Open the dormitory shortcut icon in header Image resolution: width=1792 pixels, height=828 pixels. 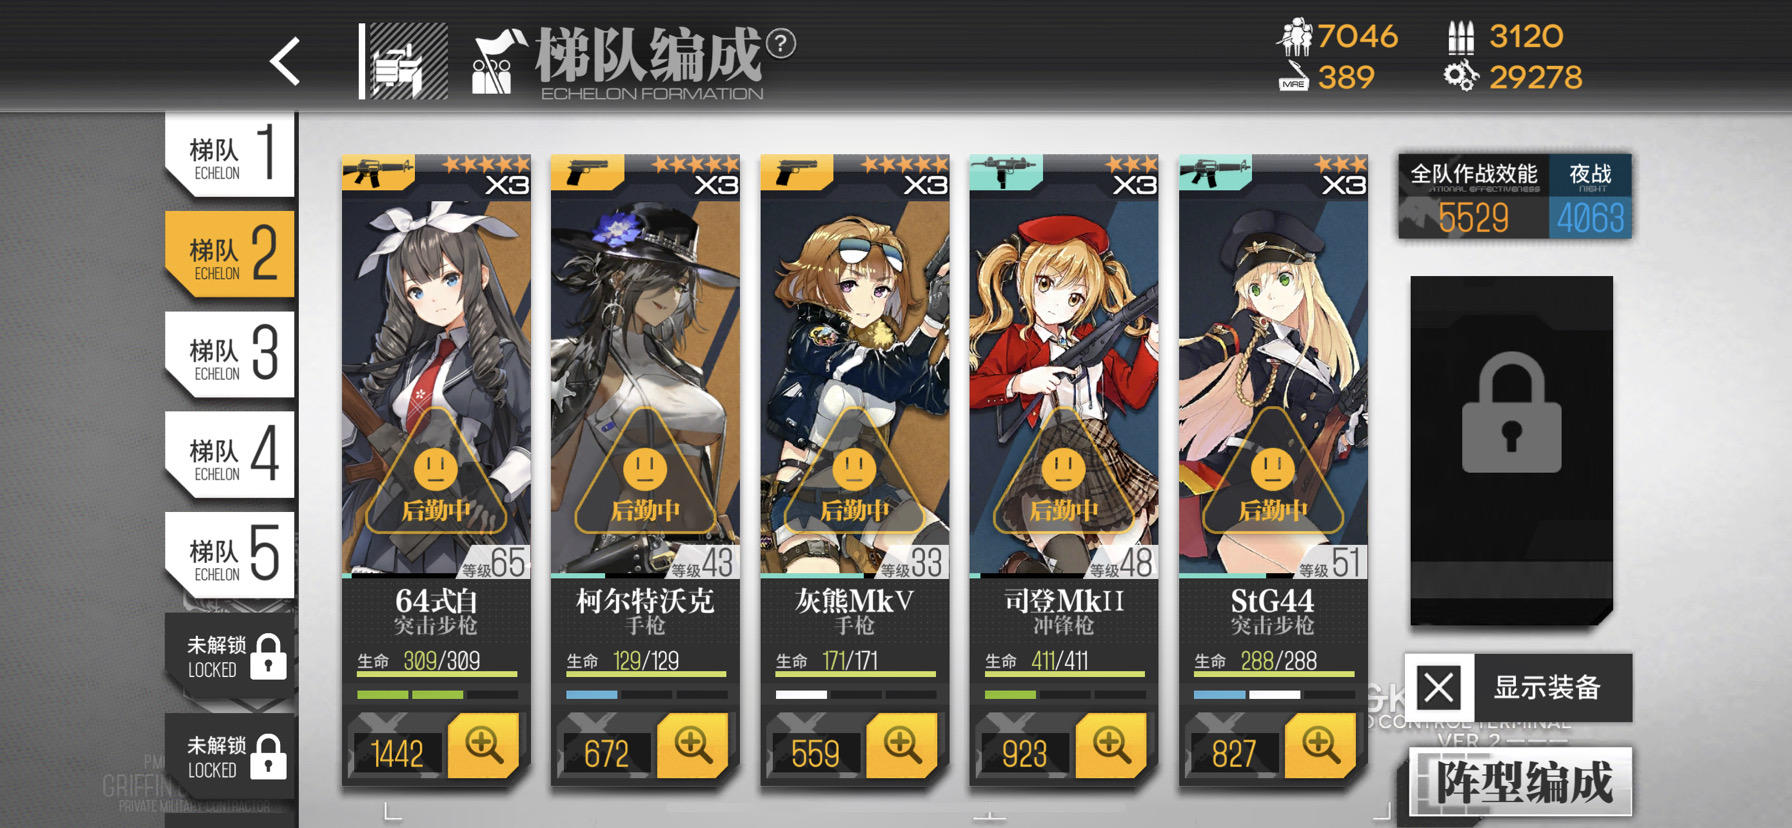coord(405,62)
